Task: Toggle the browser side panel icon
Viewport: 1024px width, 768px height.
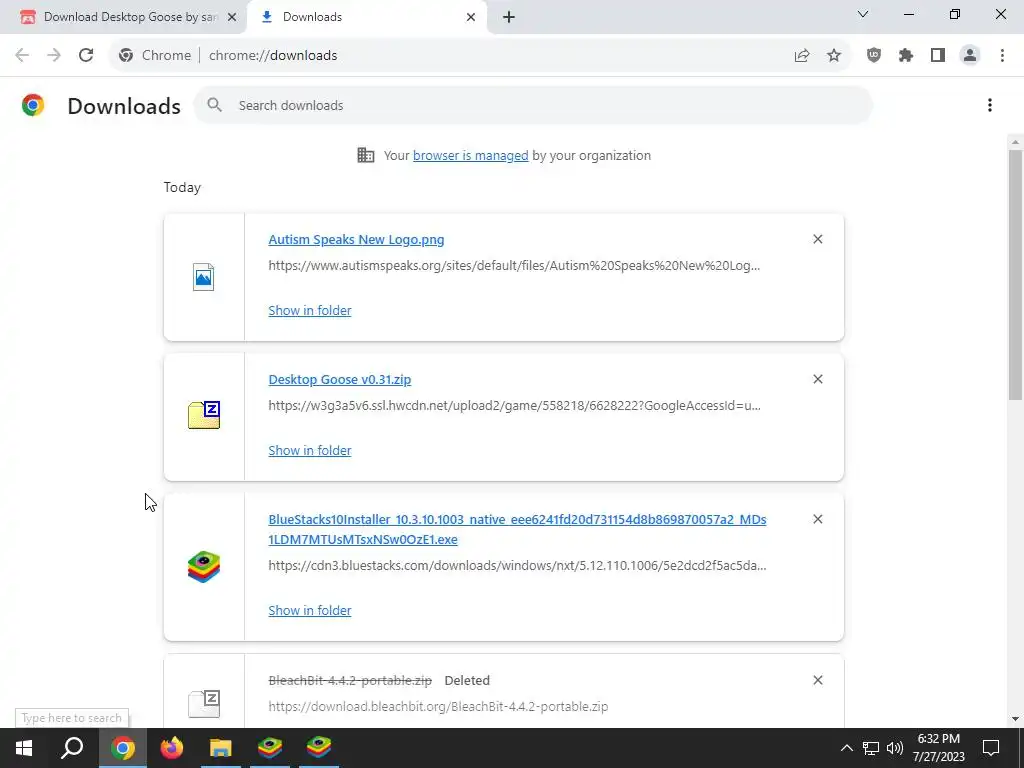Action: (938, 56)
